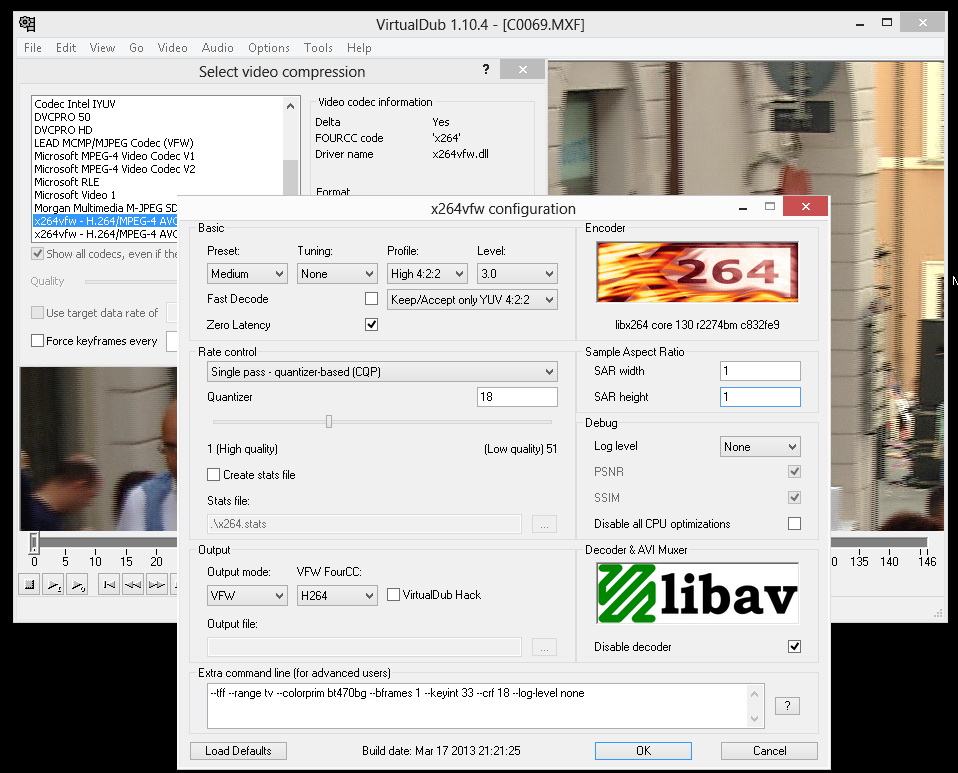Check Disable all CPU optimizations
This screenshot has height=773, width=958.
(794, 524)
